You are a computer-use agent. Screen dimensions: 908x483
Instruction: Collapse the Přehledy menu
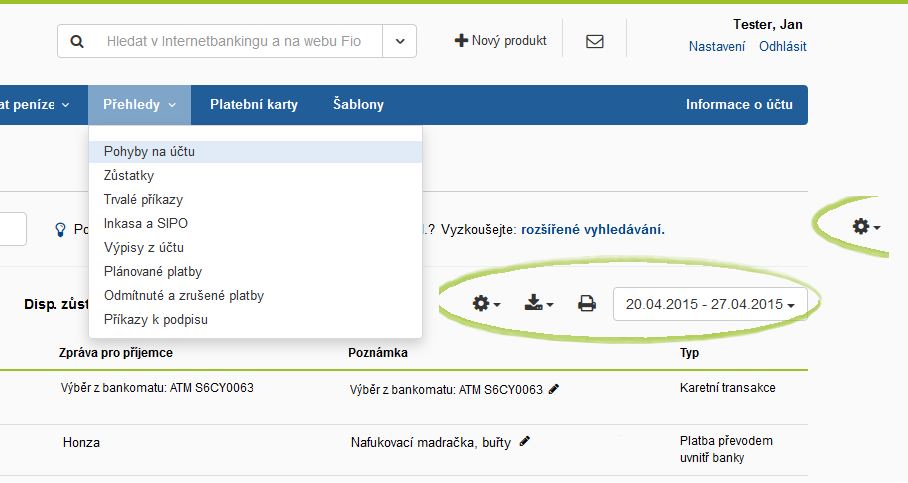coord(139,105)
